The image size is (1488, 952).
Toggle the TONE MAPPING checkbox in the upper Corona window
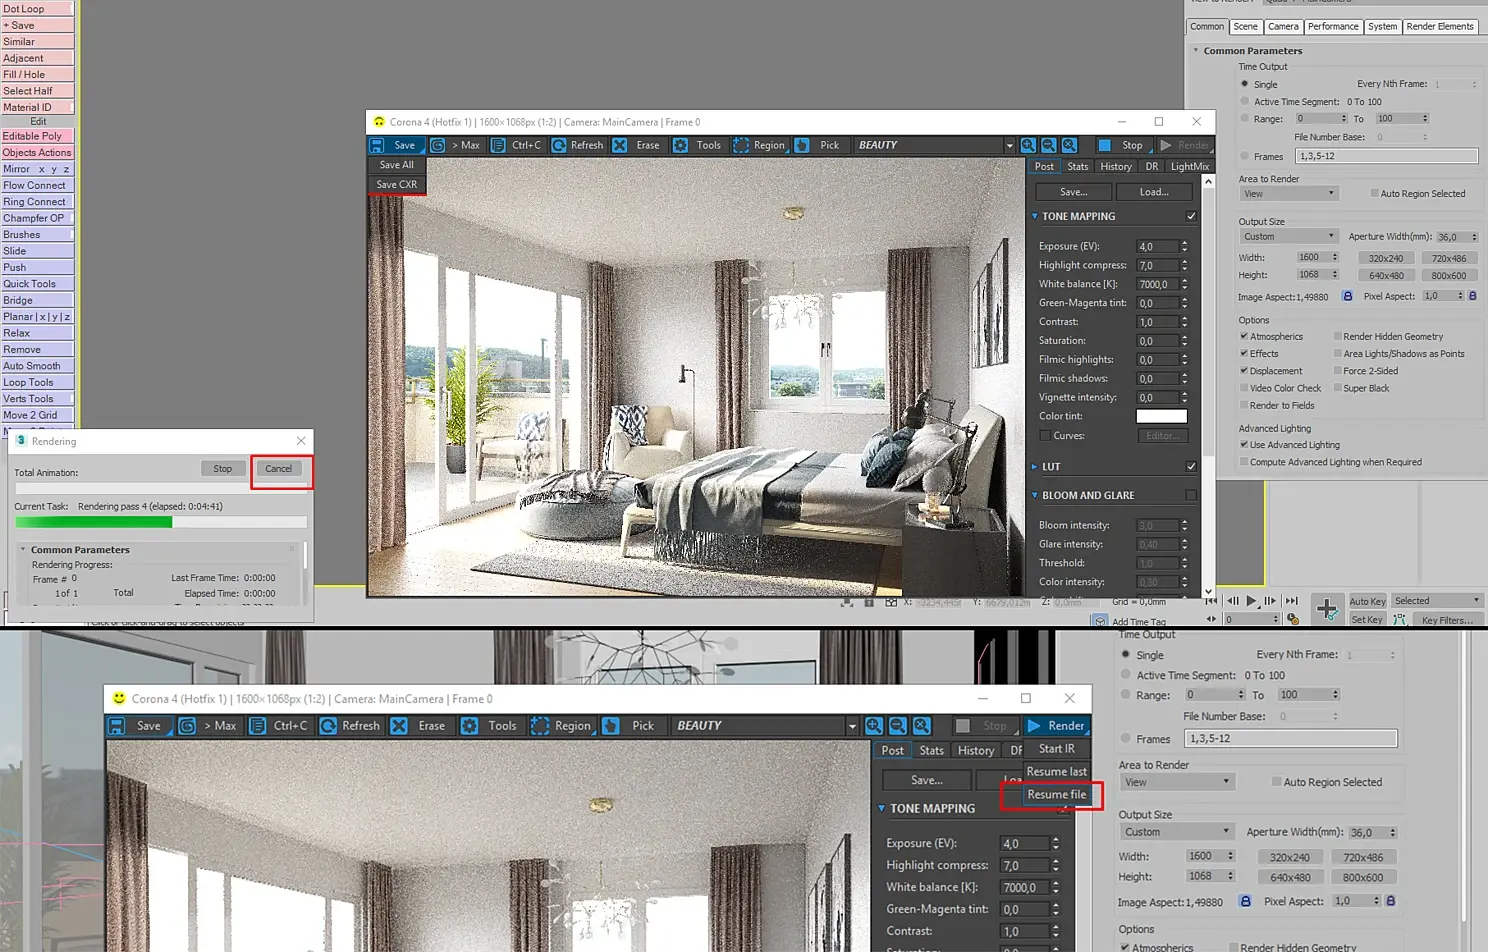(x=1191, y=216)
